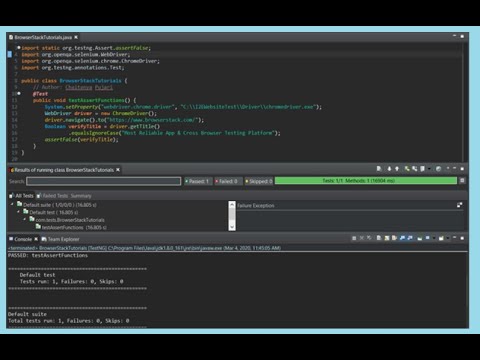The width and height of the screenshot is (480, 360).
Task: Click the PASSED: testAssertFunctions console line
Action: click(x=48, y=255)
